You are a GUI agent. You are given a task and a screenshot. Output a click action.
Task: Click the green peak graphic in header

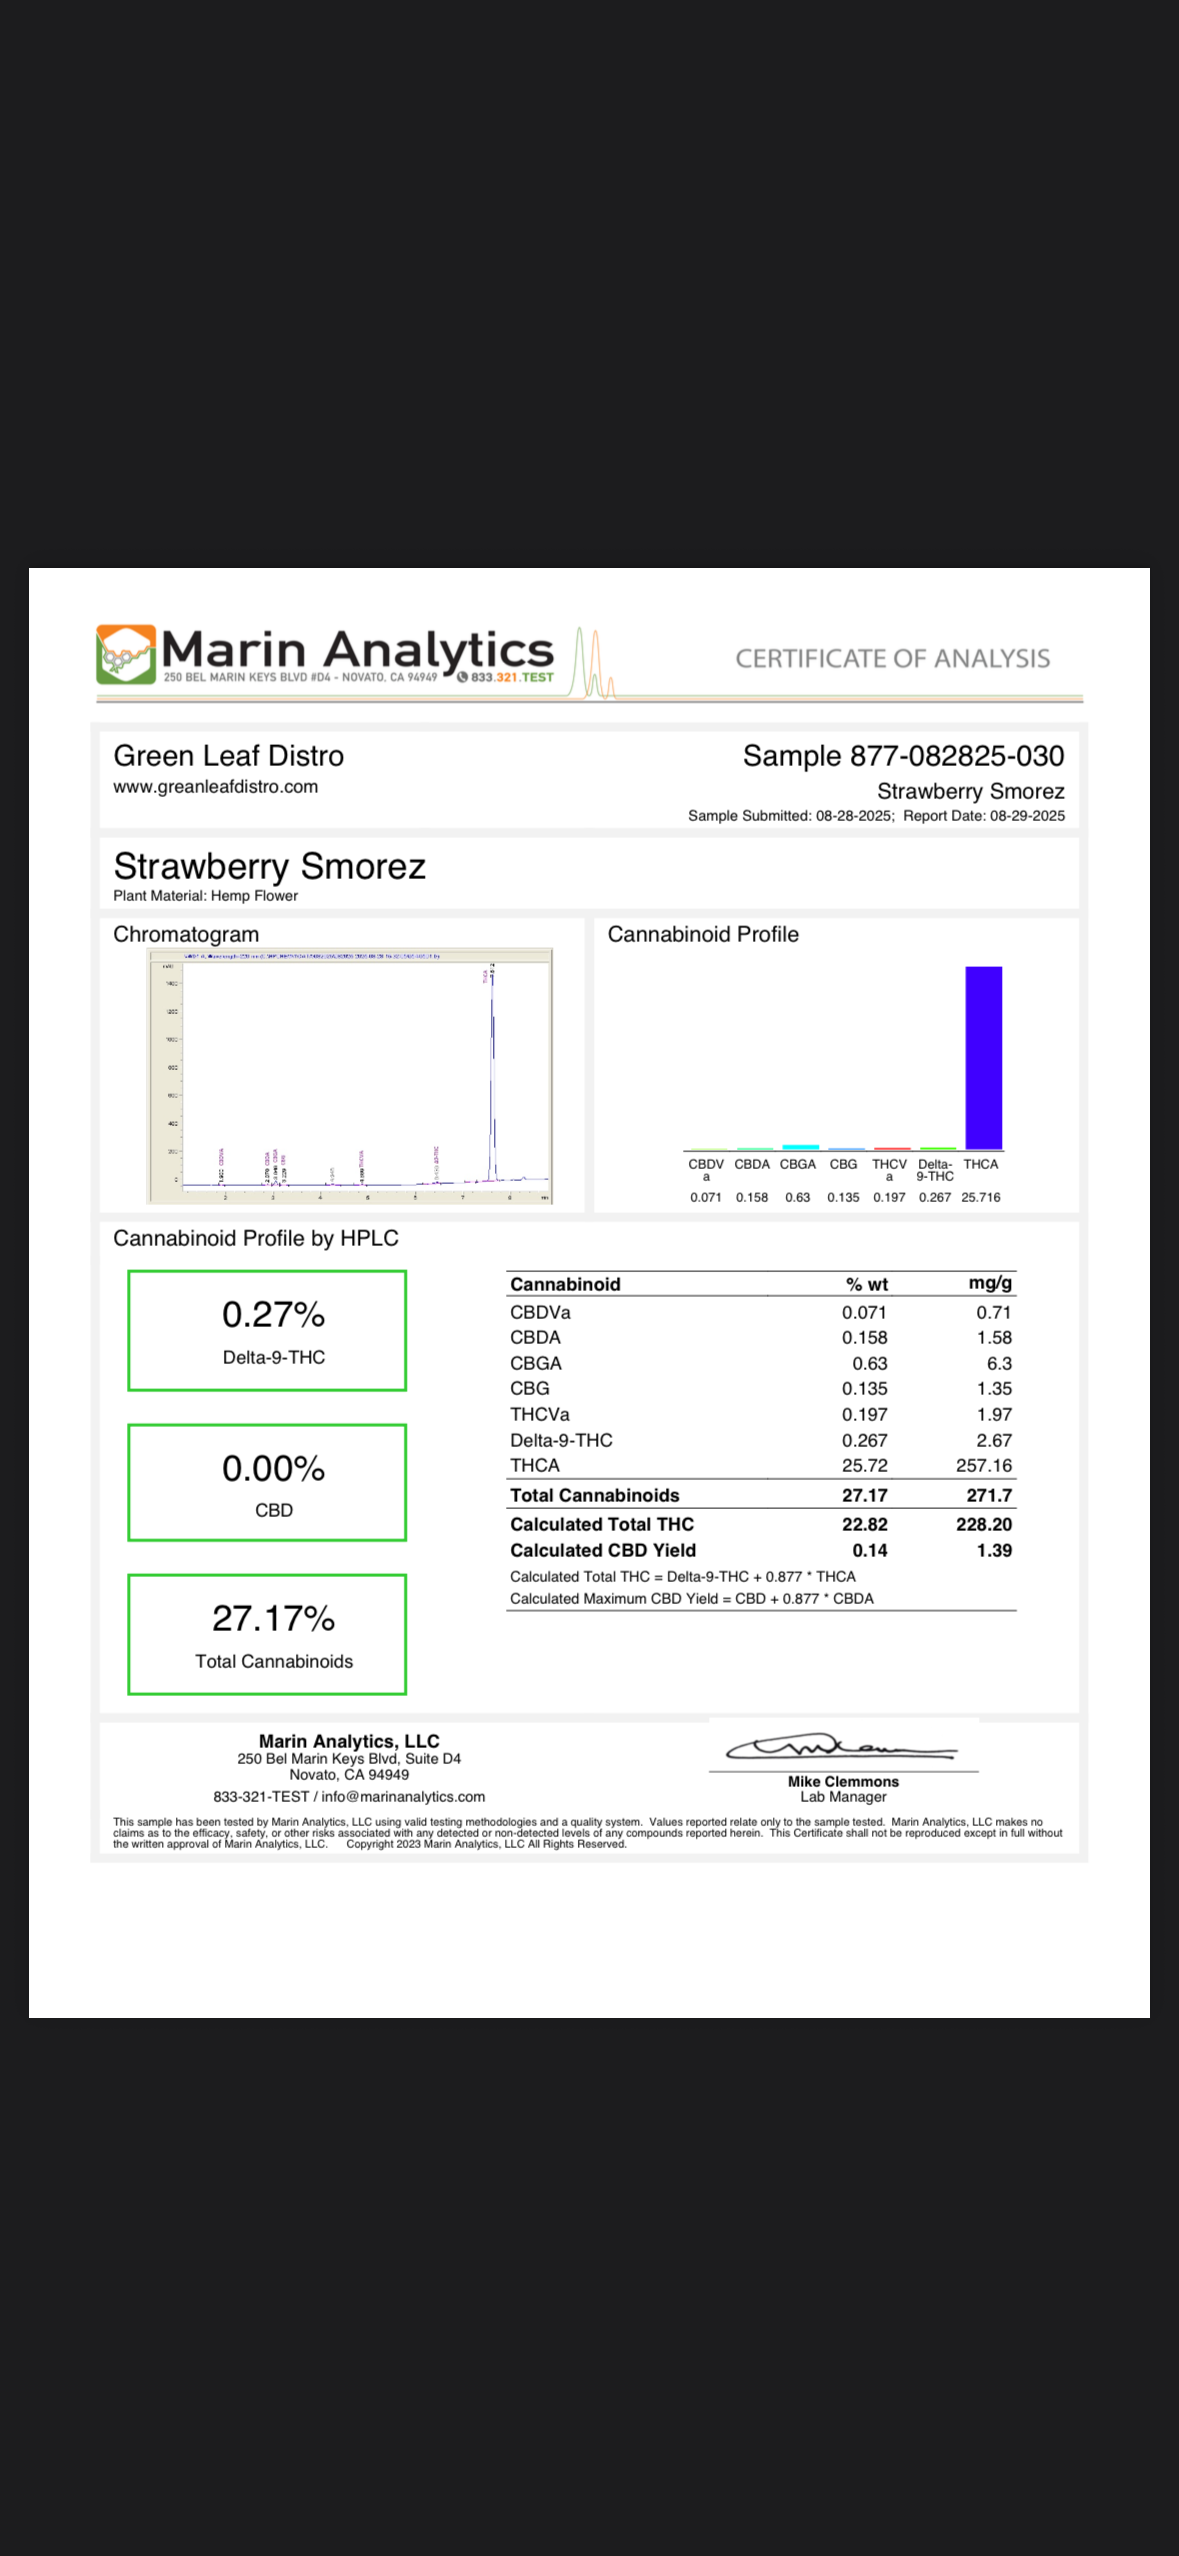[593, 662]
